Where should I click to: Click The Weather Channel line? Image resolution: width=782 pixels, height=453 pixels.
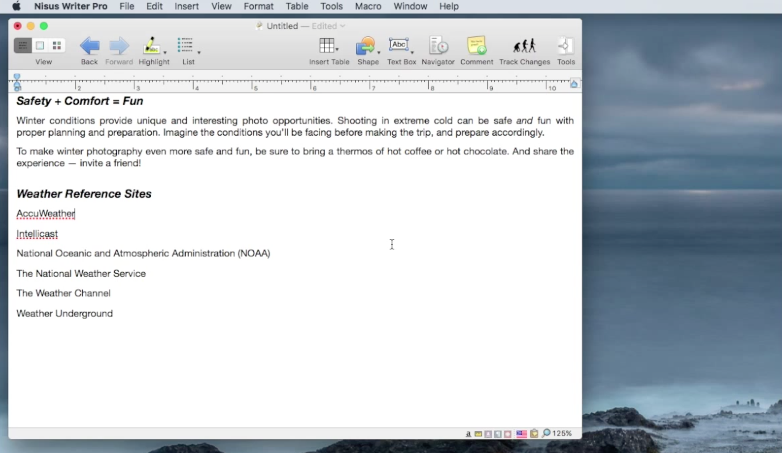pyautogui.click(x=63, y=293)
